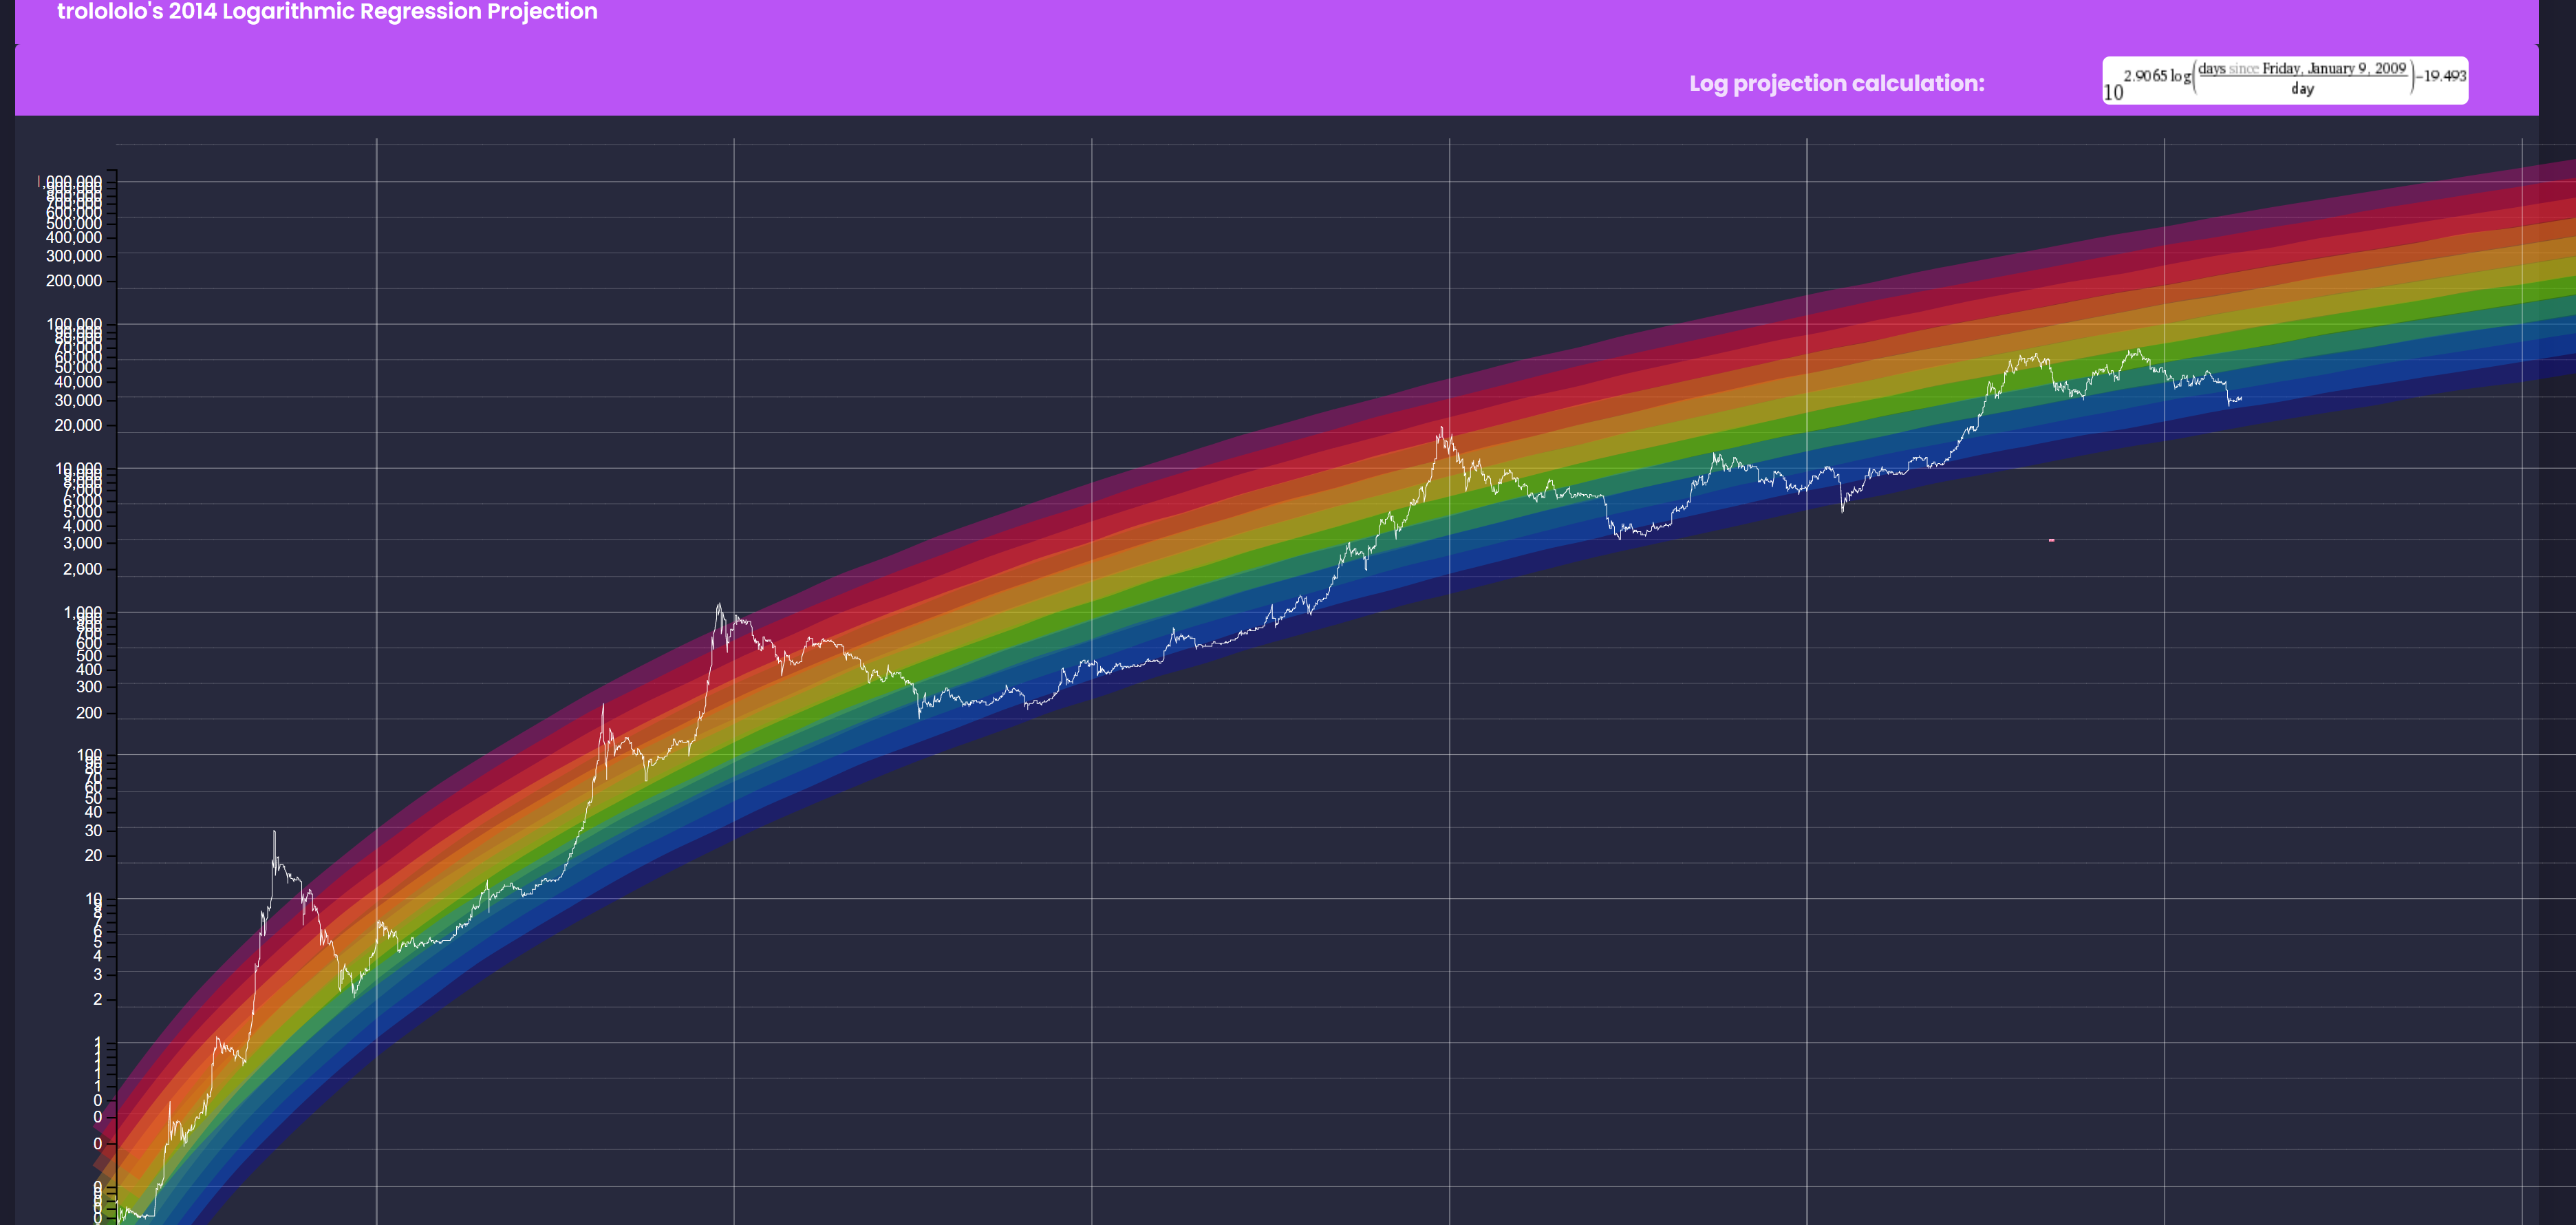The width and height of the screenshot is (2576, 1225).
Task: Click the "40,000" y-axis label
Action: tap(78, 382)
